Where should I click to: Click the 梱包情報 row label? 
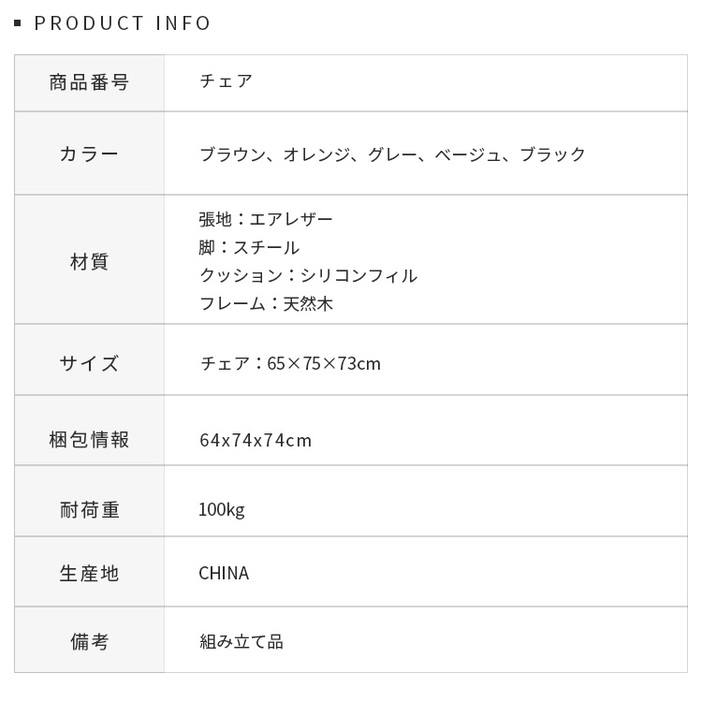(89, 440)
